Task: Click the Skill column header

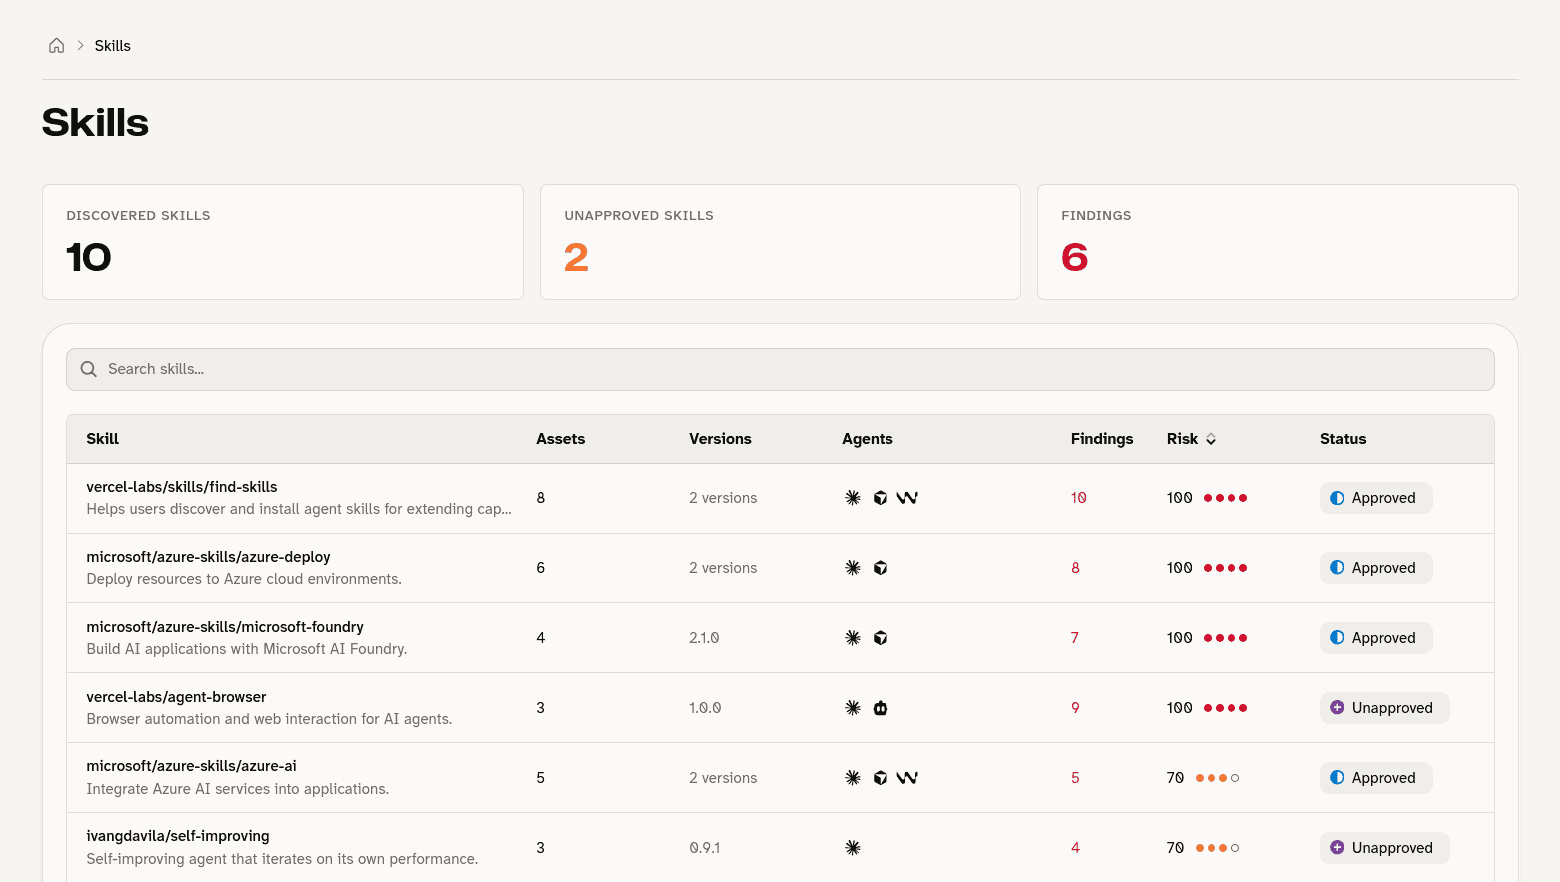Action: 103,439
